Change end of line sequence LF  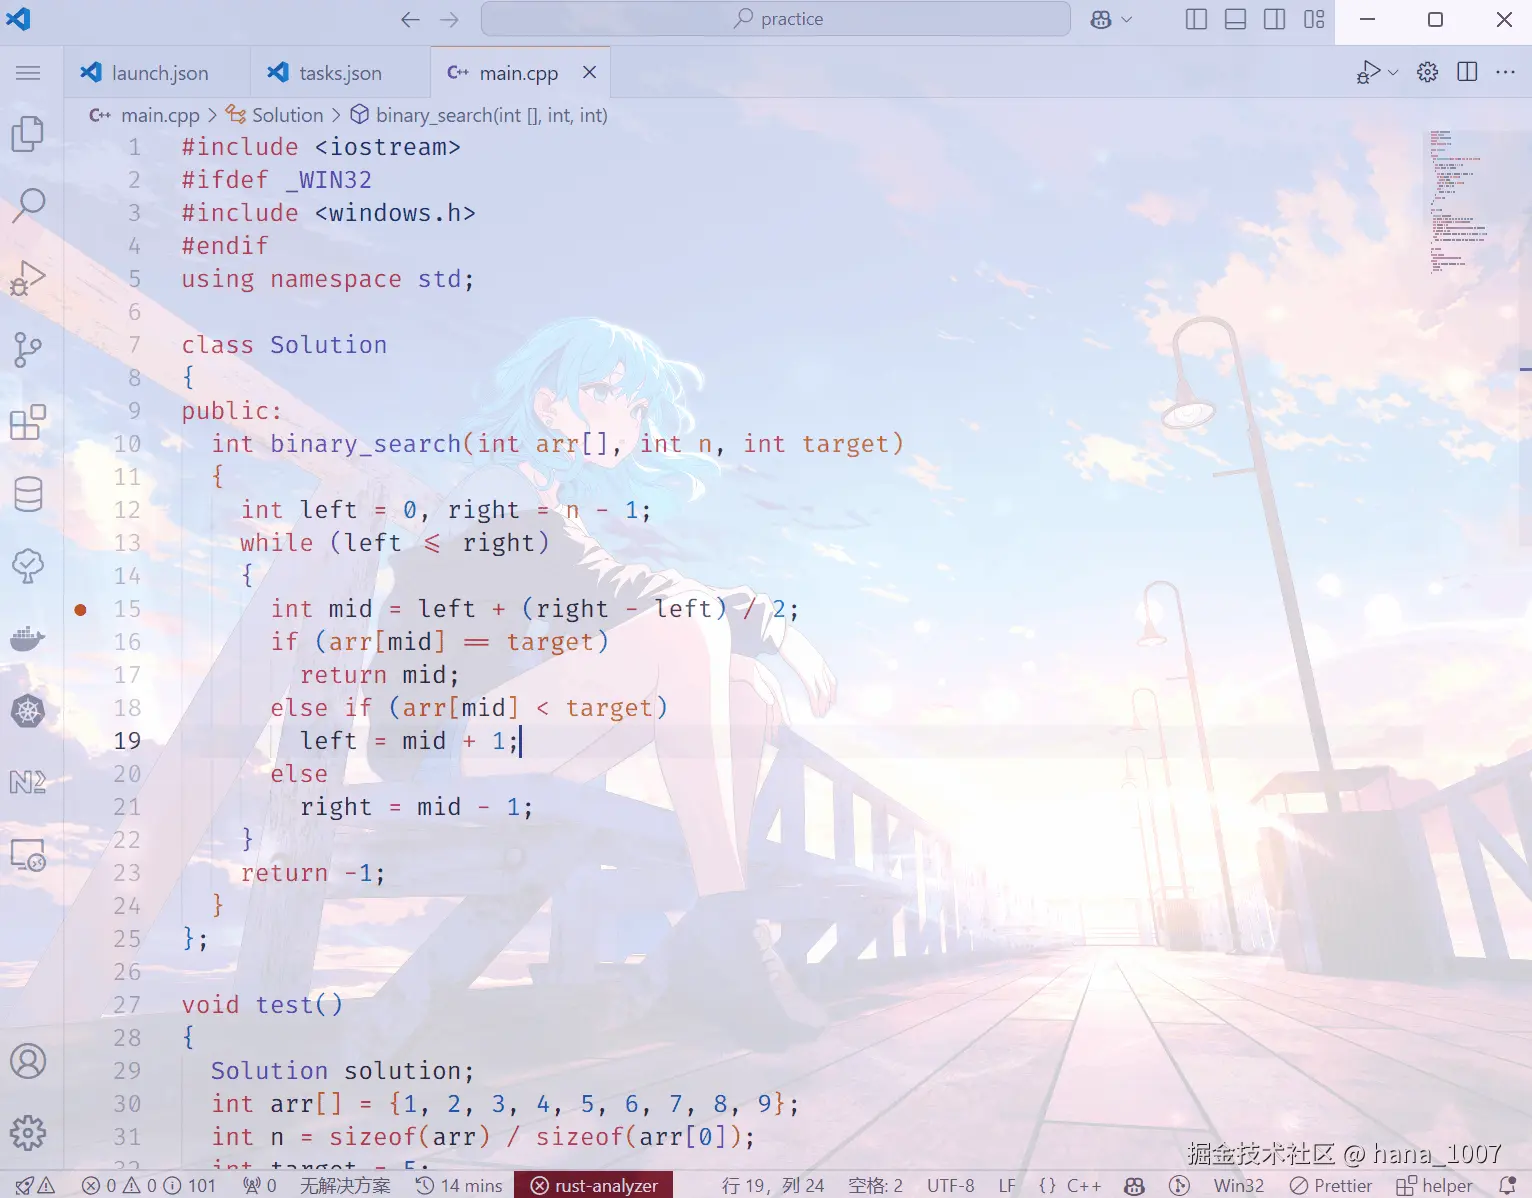pyautogui.click(x=1007, y=1185)
